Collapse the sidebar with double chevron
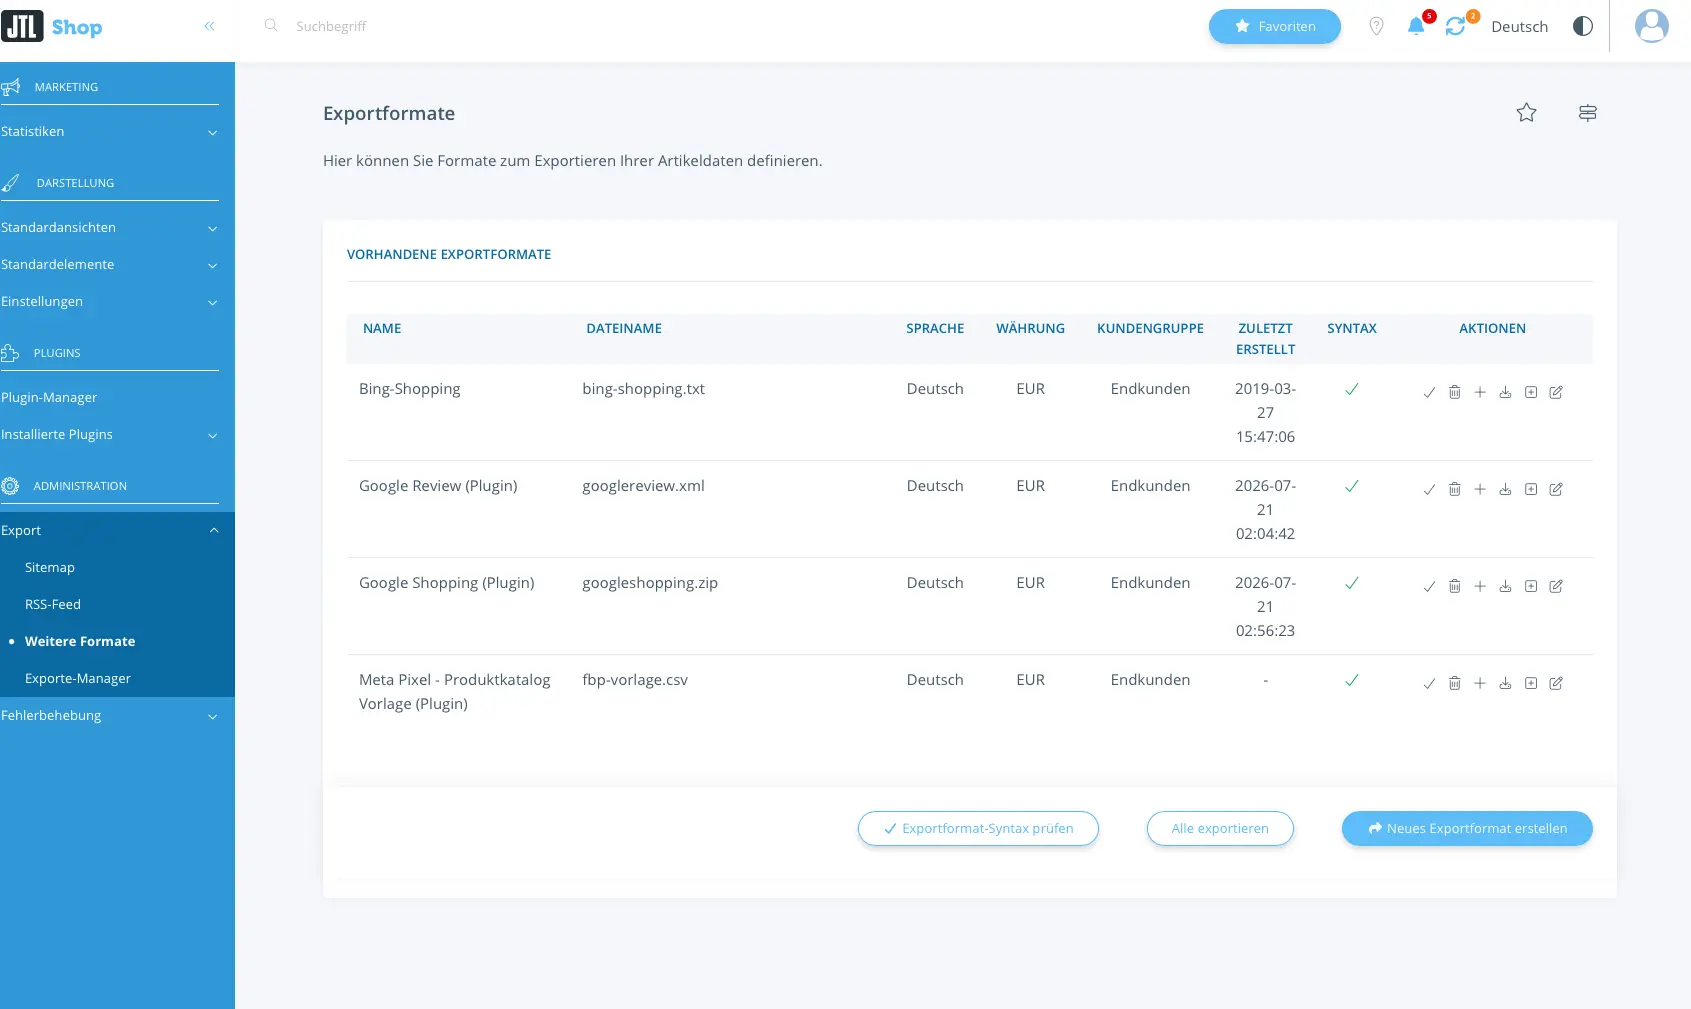This screenshot has width=1691, height=1009. click(209, 26)
